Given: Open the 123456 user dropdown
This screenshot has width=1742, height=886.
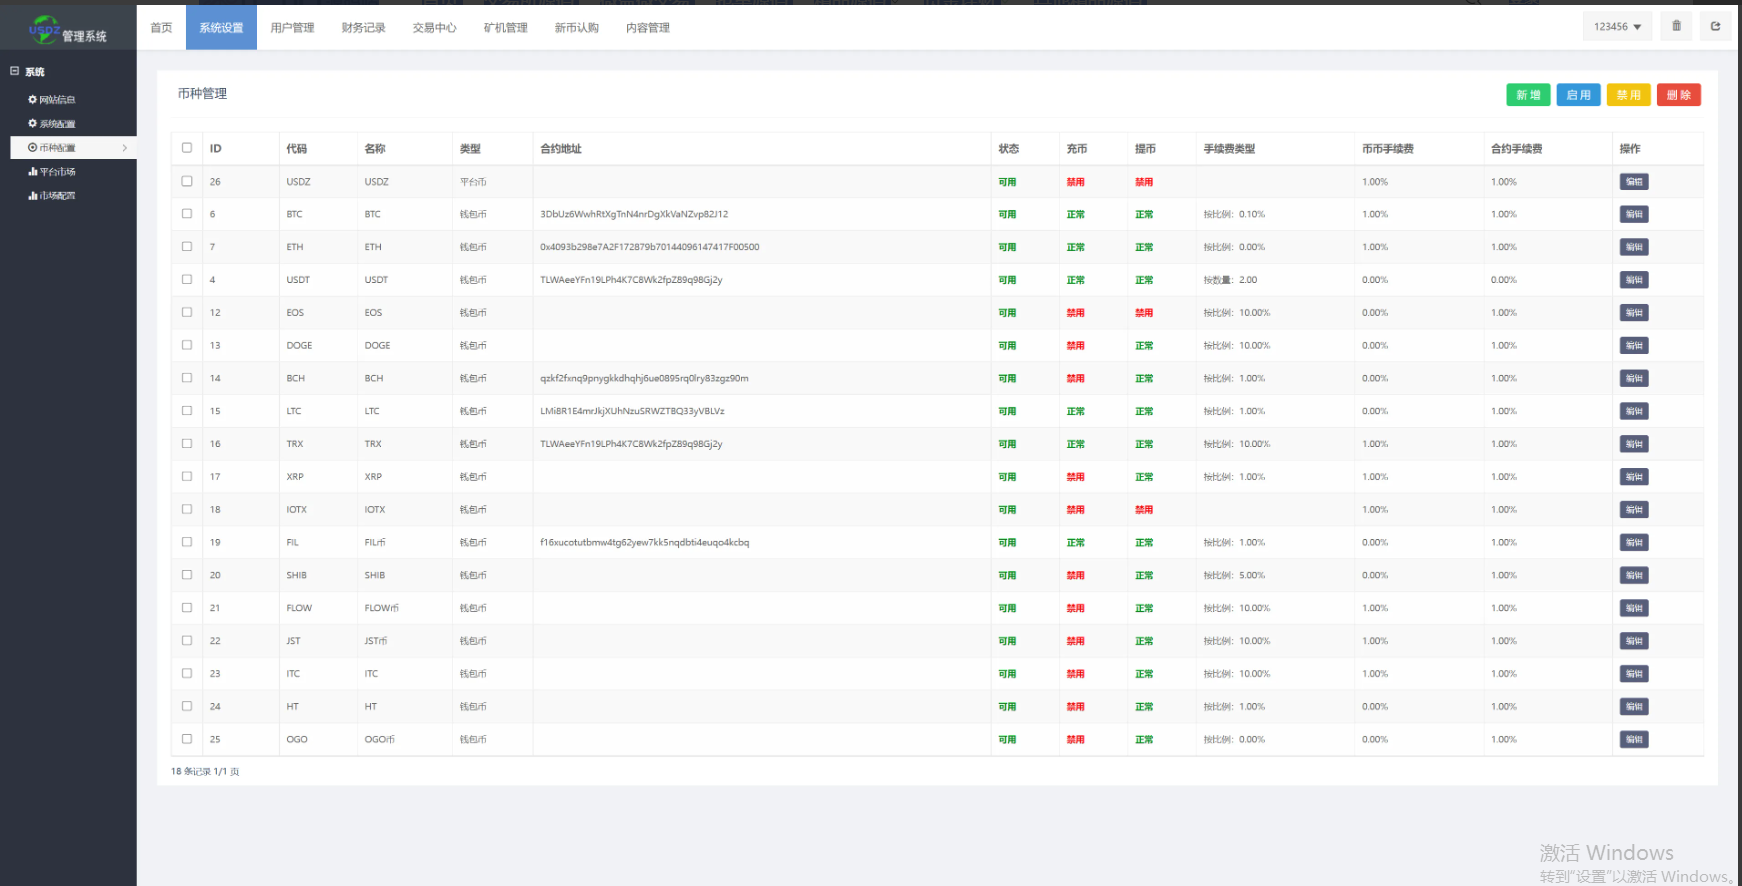Looking at the screenshot, I should click(1616, 27).
